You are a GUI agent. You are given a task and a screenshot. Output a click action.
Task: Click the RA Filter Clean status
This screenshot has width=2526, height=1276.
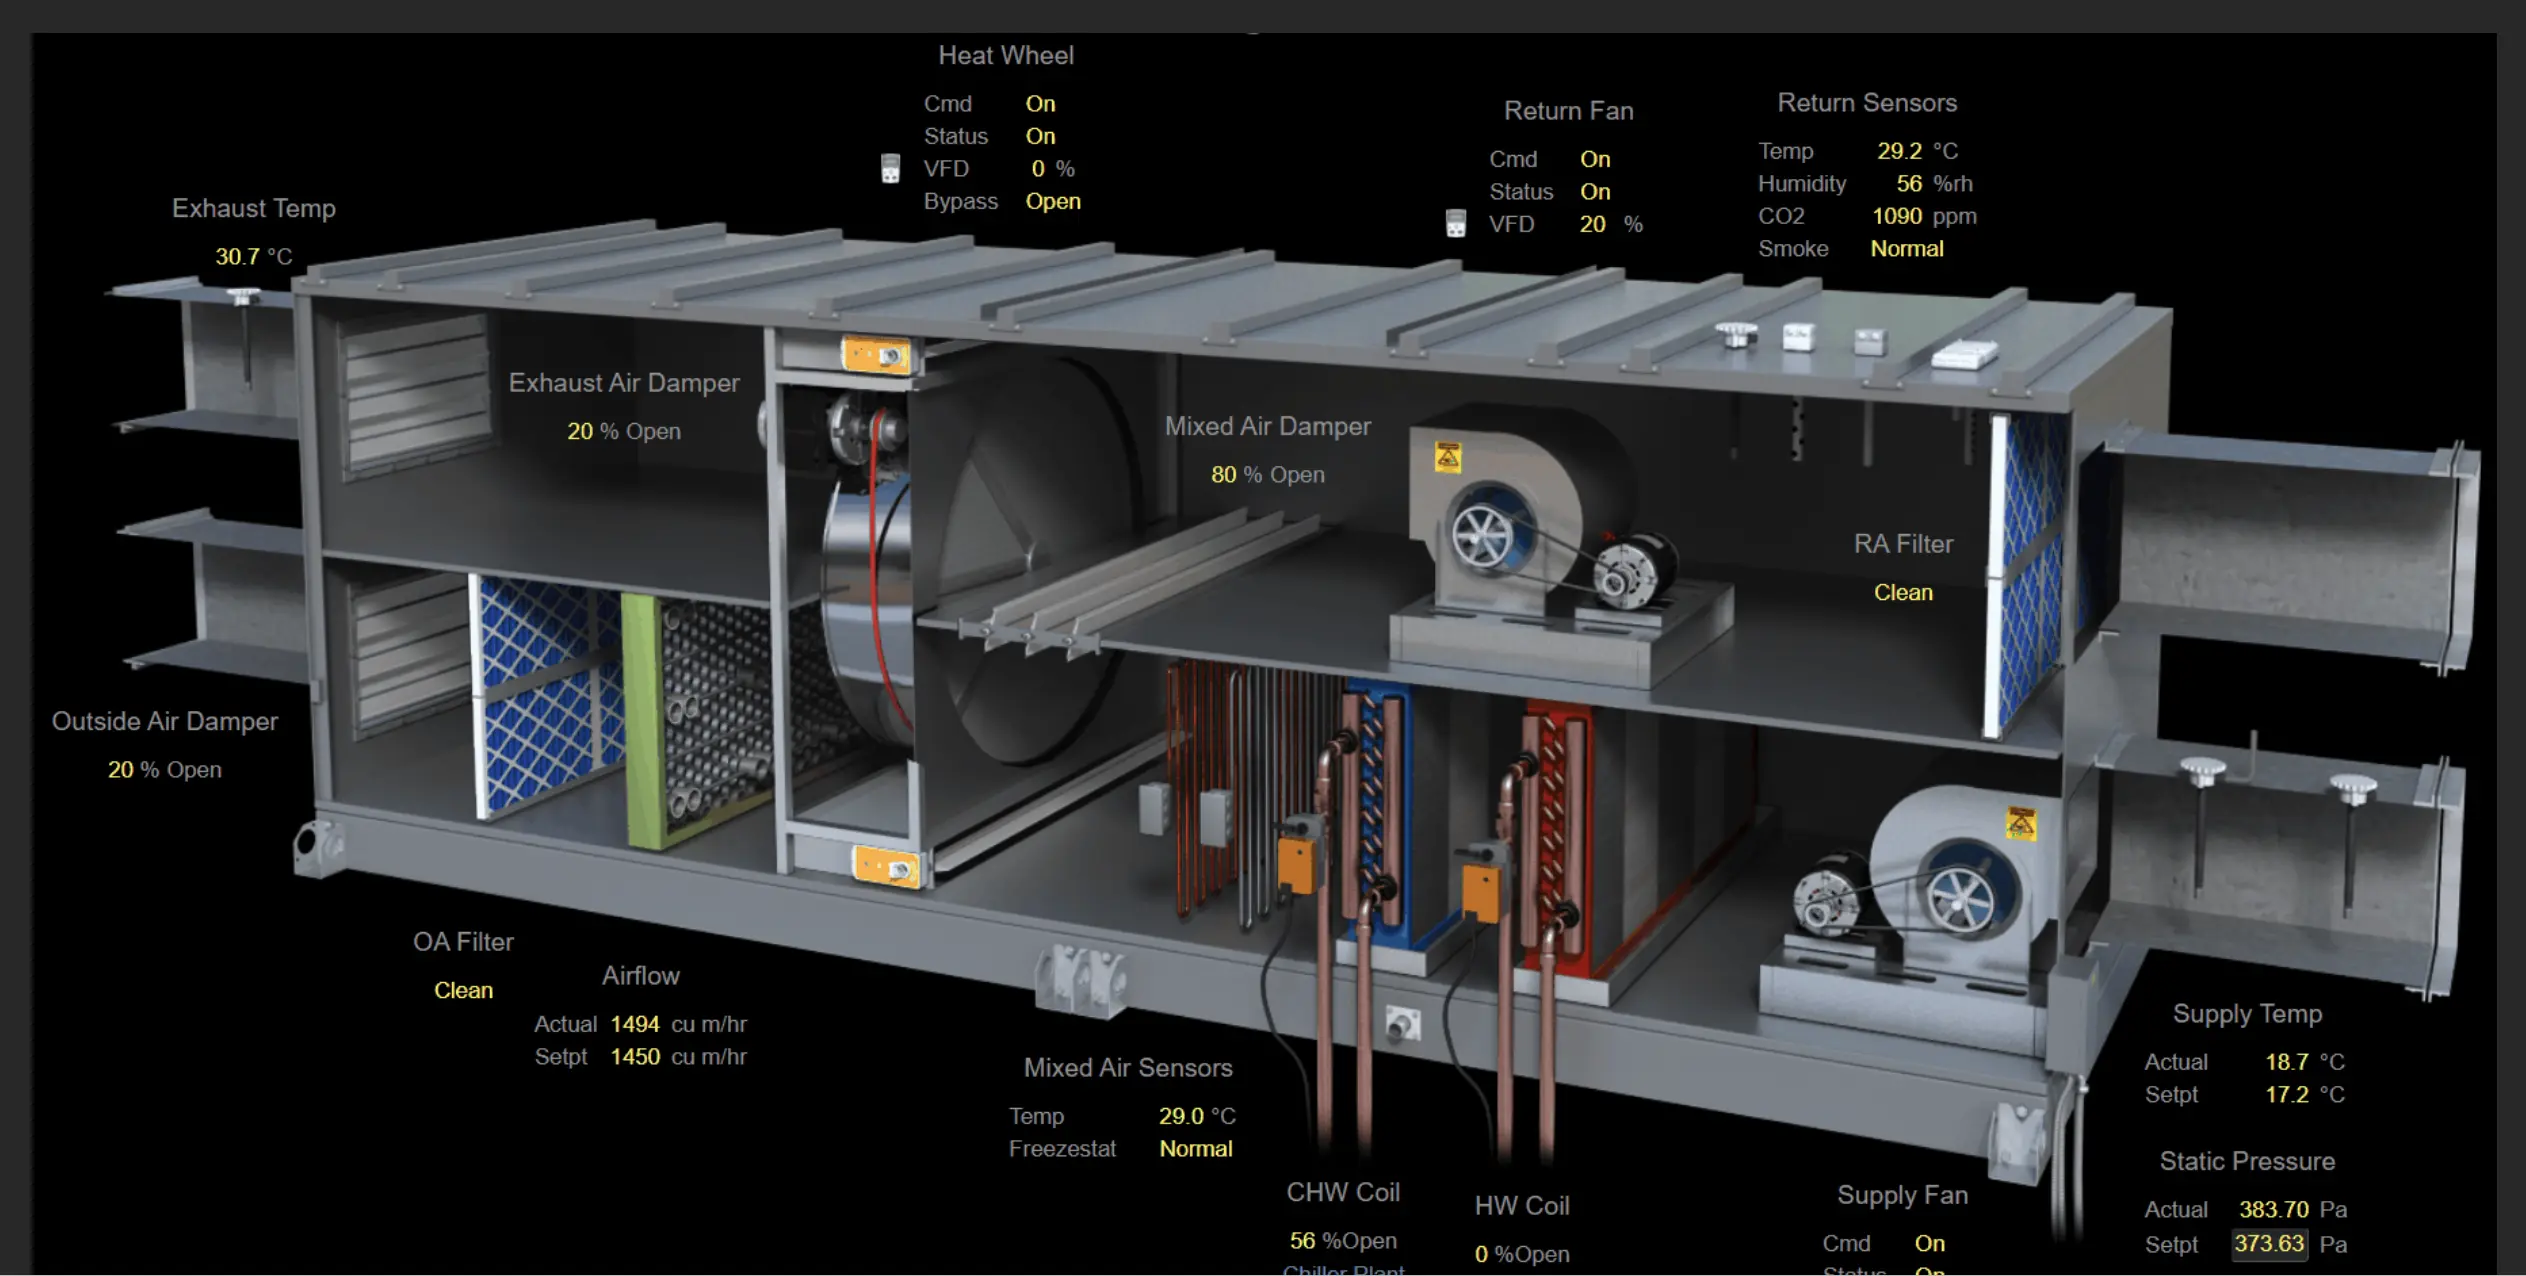click(1903, 592)
